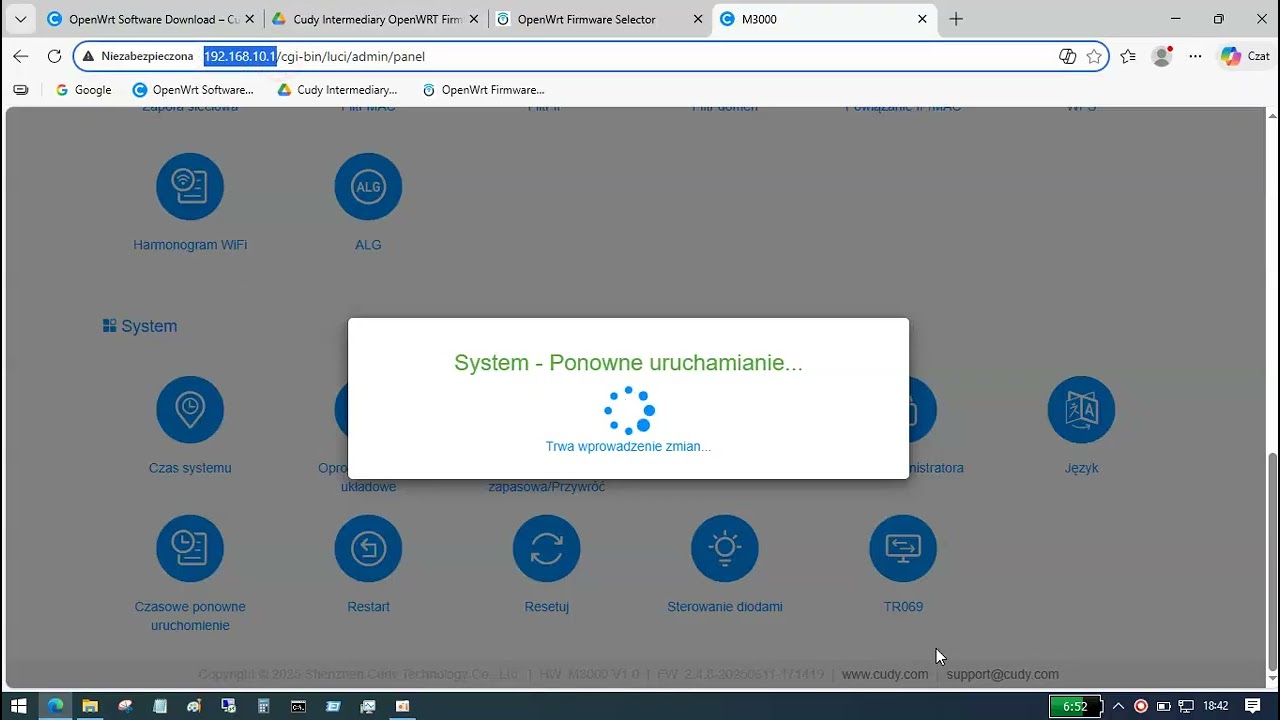Screen dimensions: 1280x720
Task: Open File Explorer in taskbar
Action: point(90,706)
